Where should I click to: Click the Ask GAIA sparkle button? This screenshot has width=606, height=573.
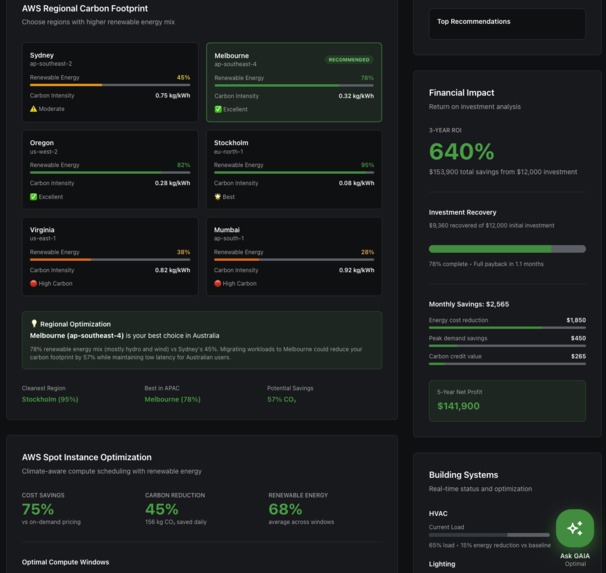575,528
